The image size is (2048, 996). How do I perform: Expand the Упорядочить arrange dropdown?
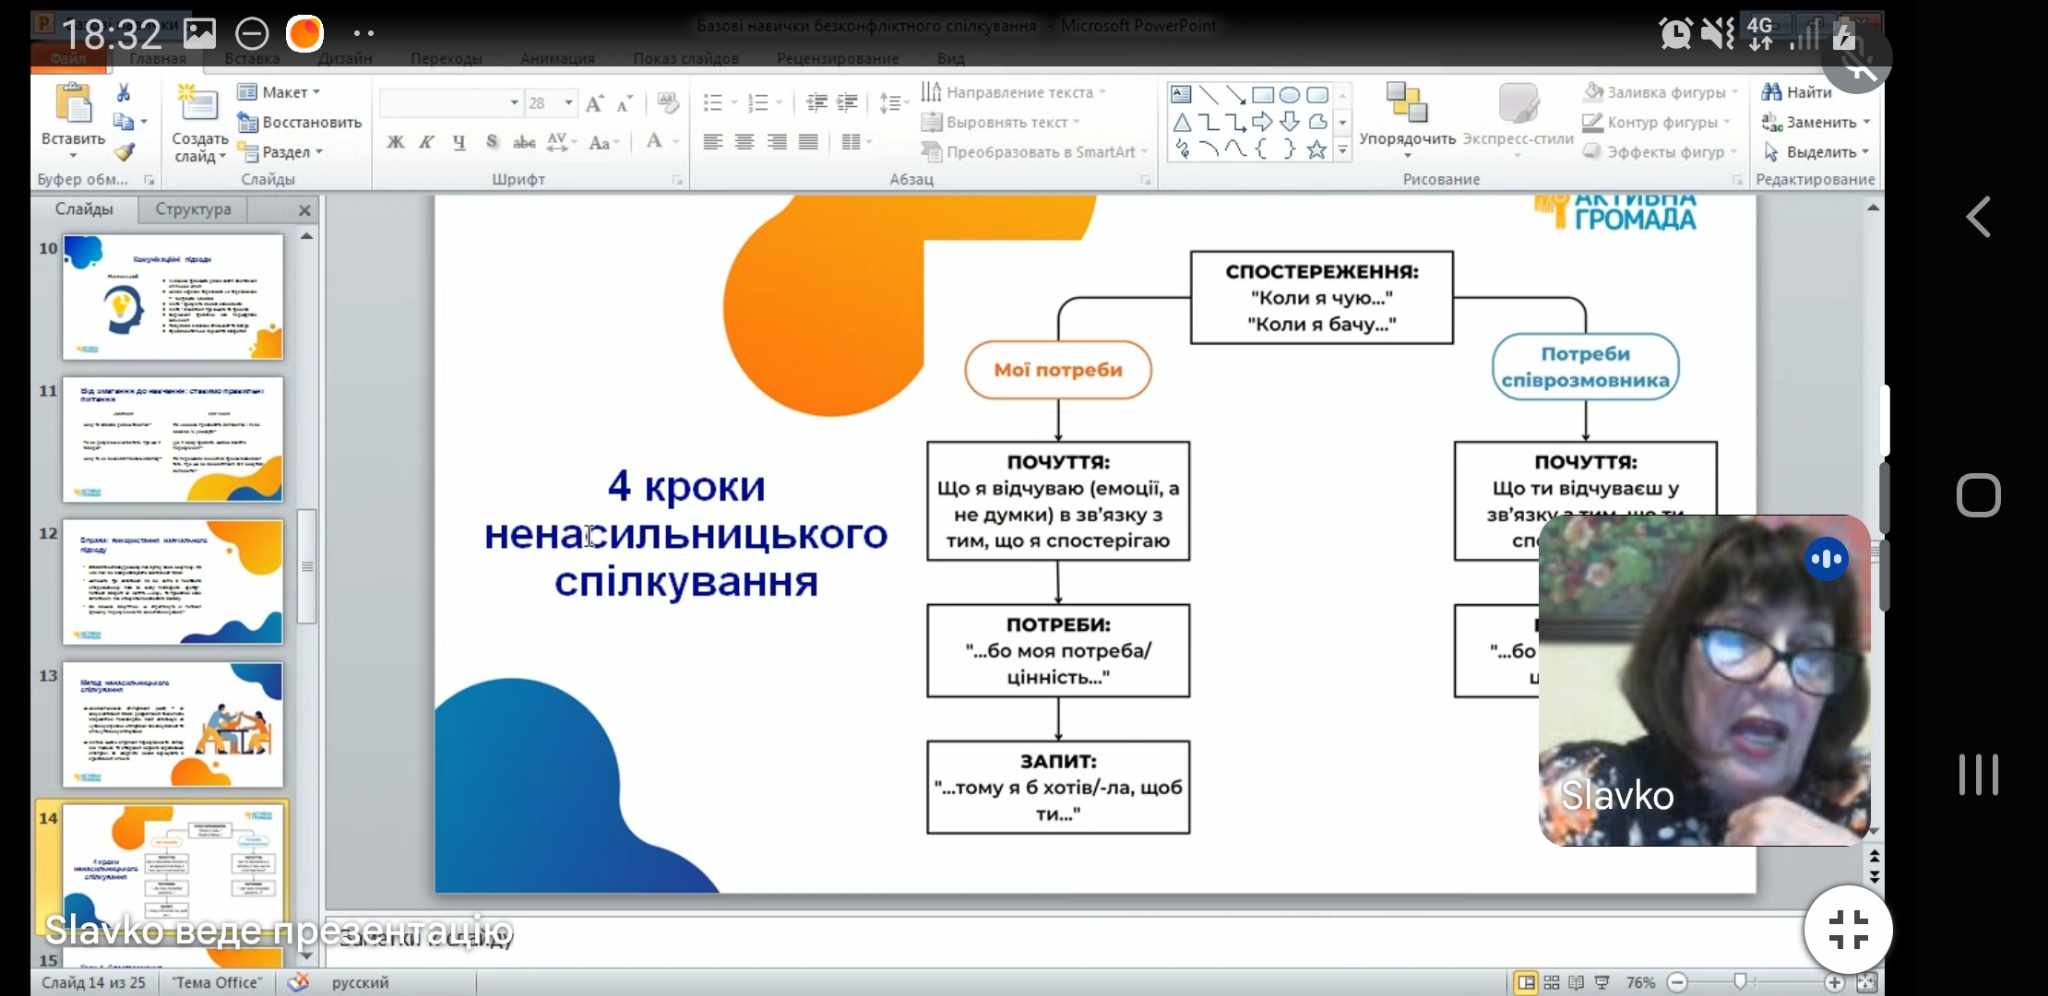click(x=1407, y=139)
